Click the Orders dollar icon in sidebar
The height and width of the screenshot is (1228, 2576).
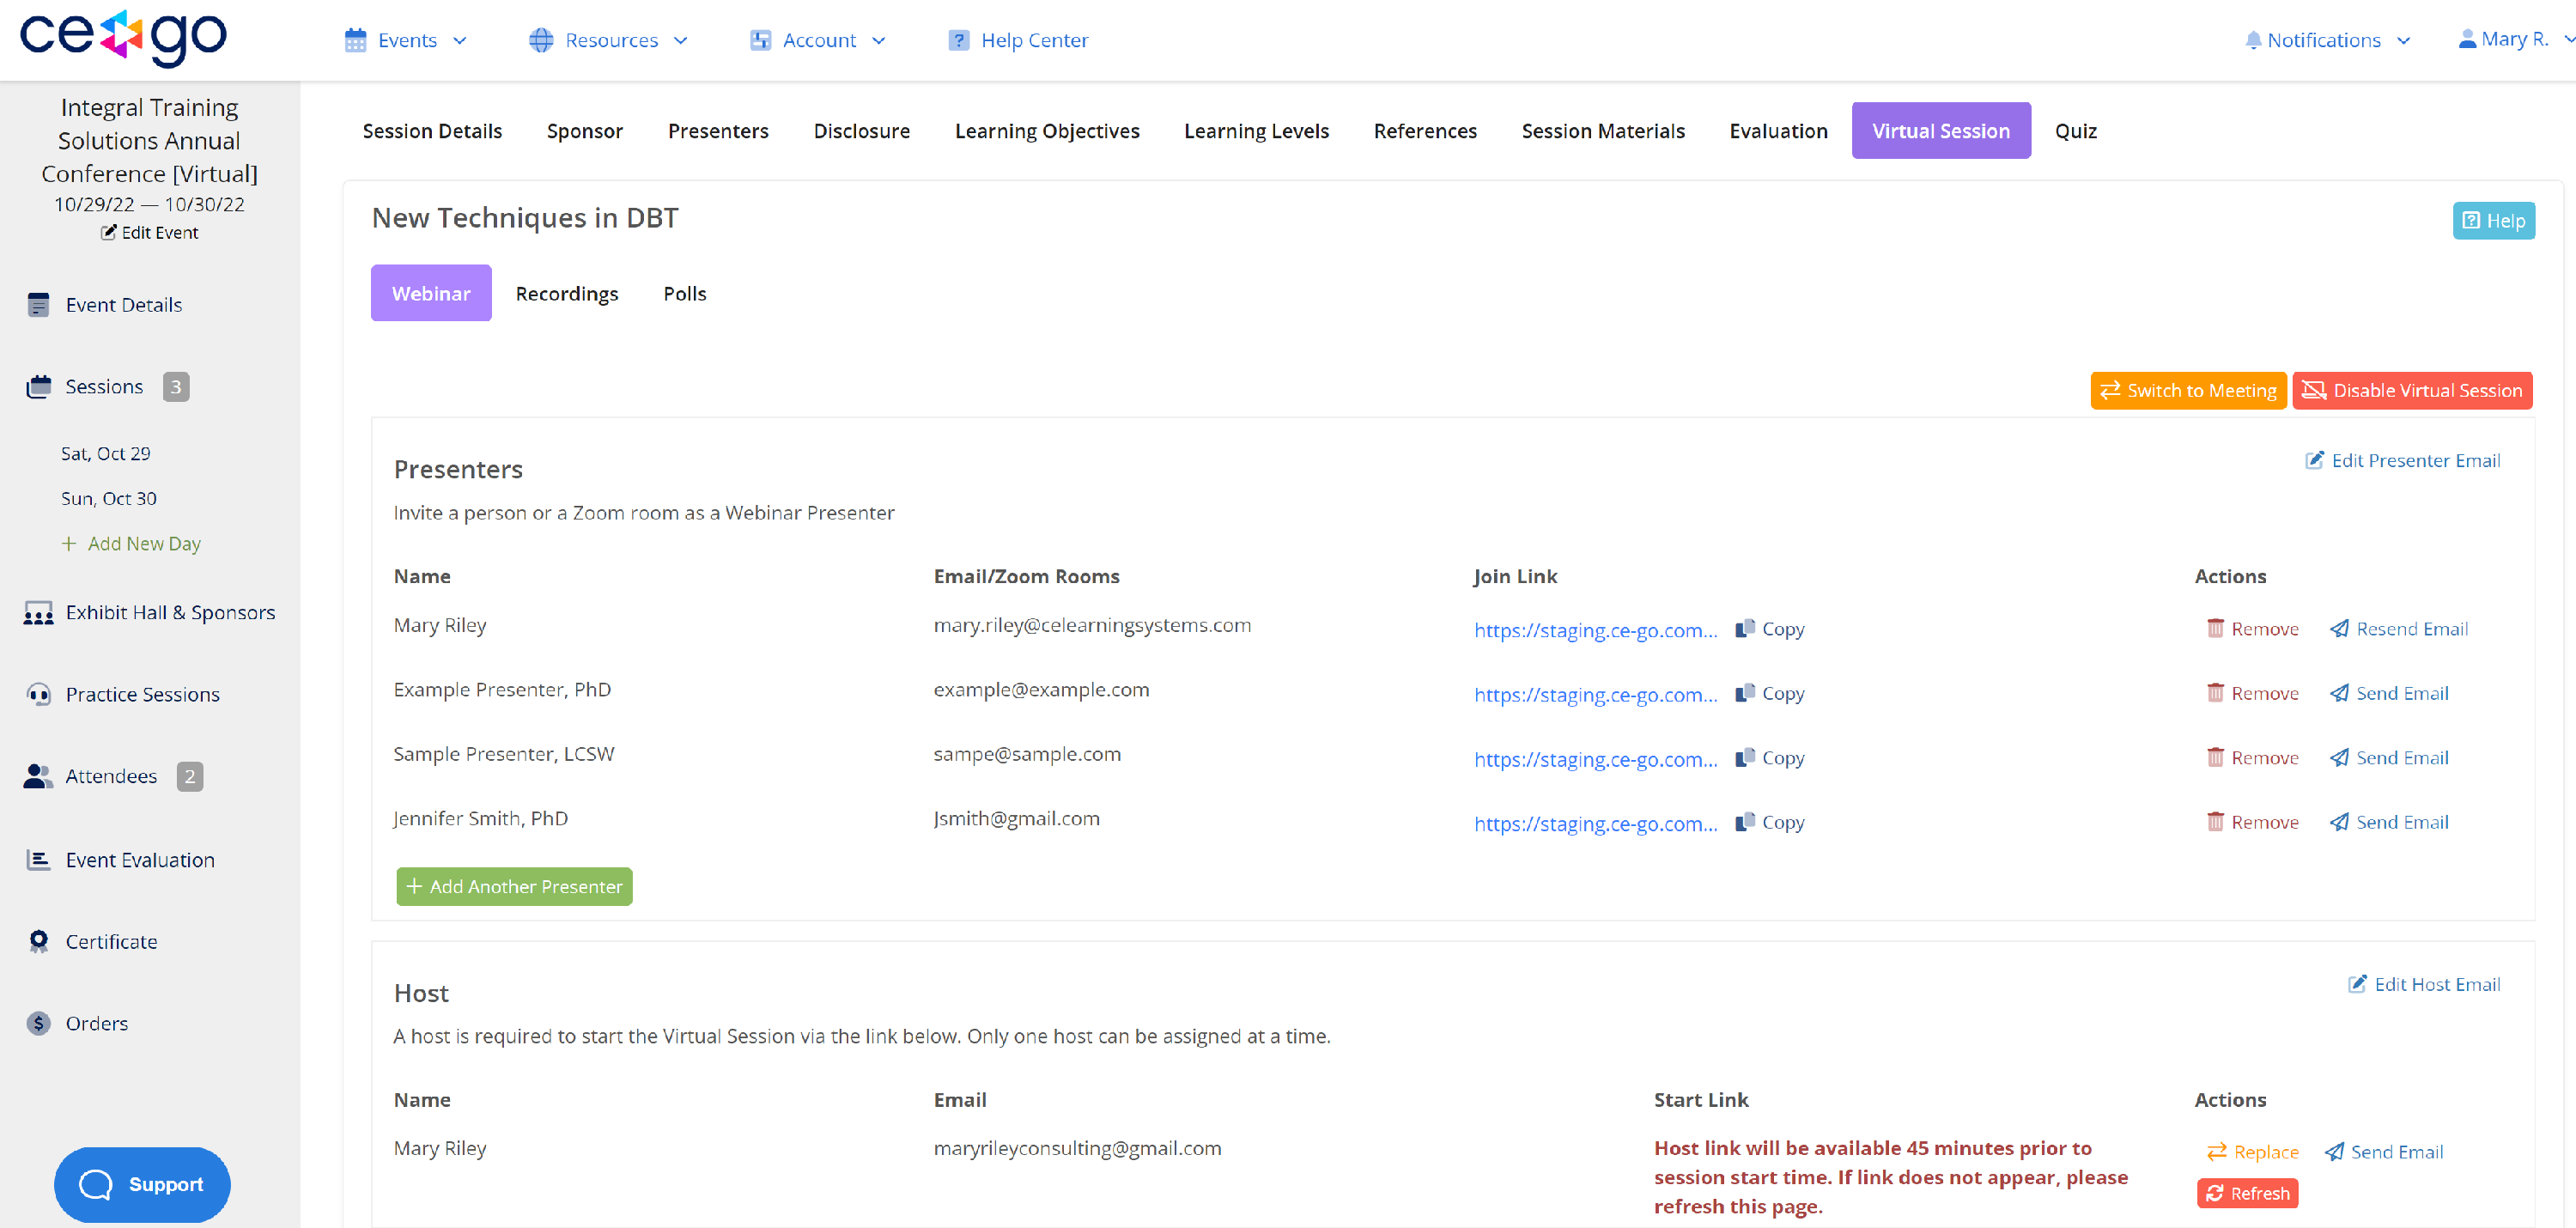[39, 1023]
